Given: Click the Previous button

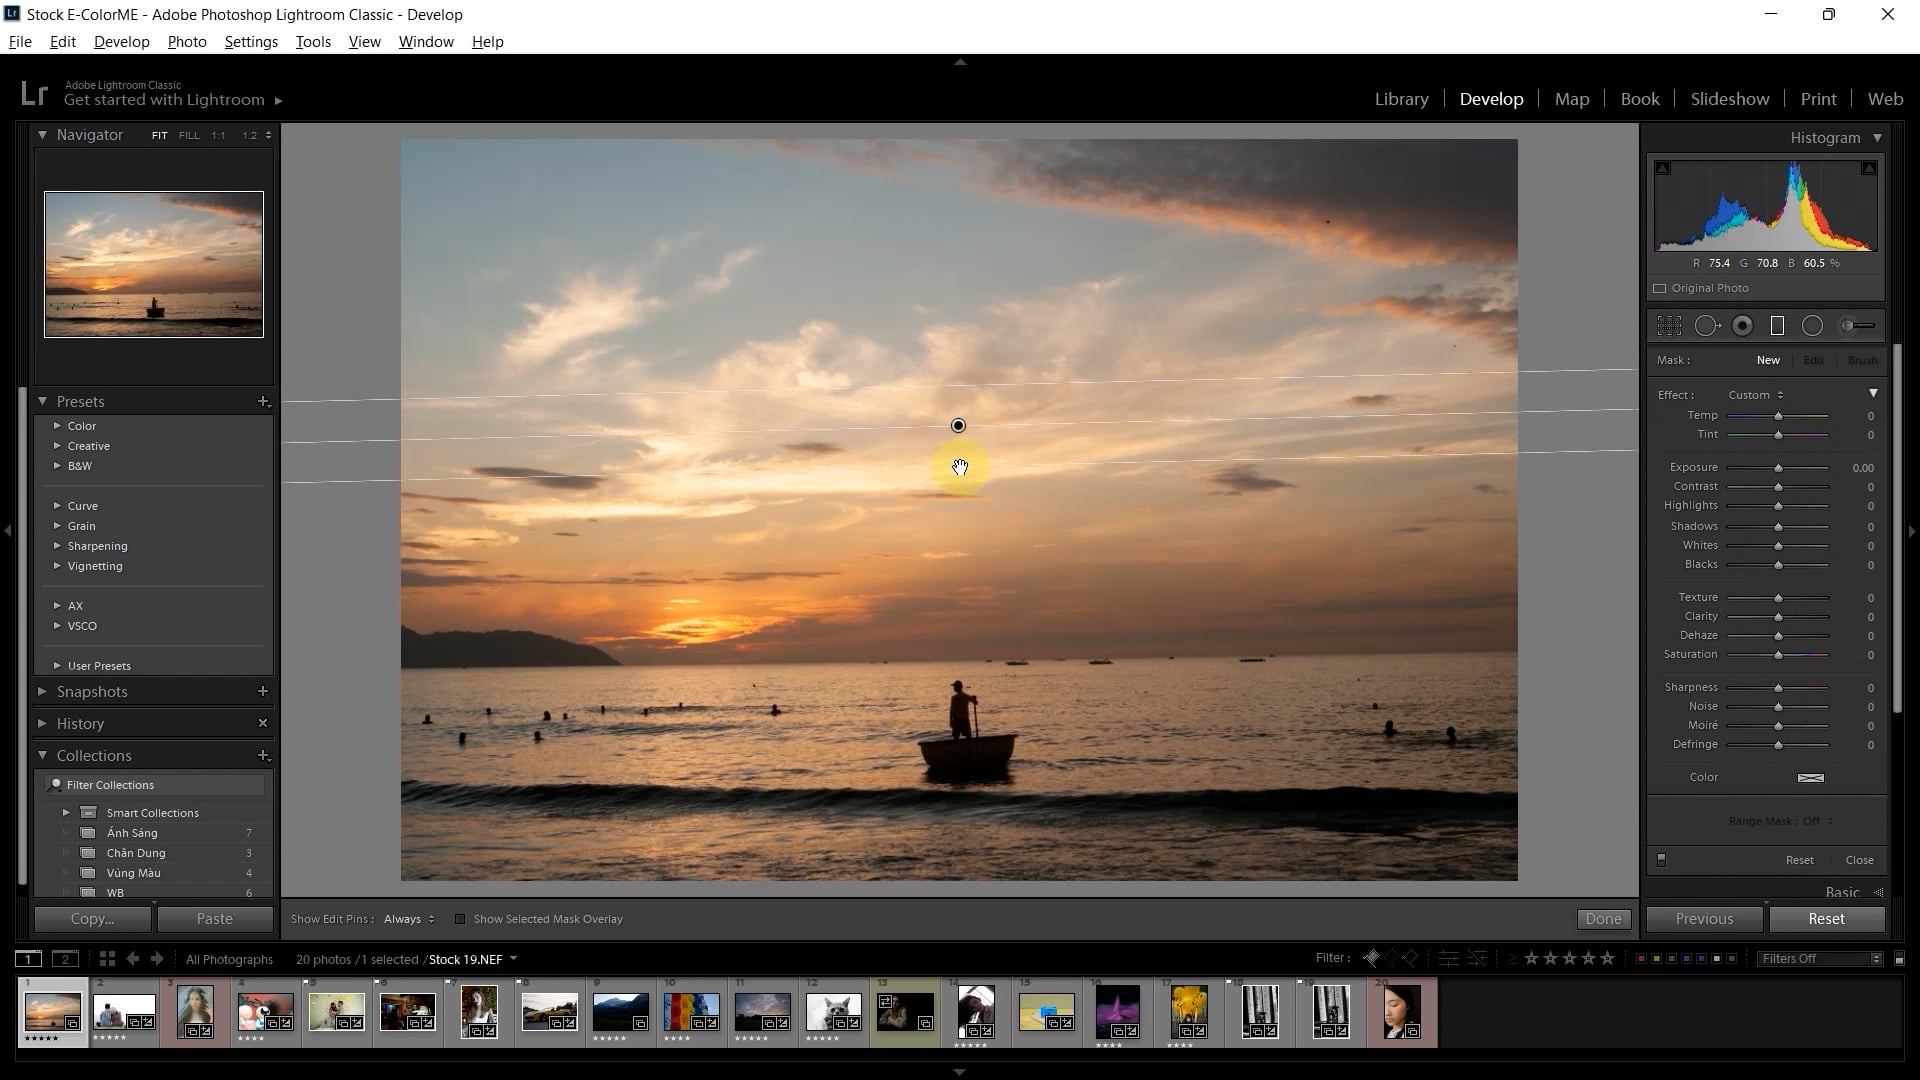Looking at the screenshot, I should [x=1704, y=919].
